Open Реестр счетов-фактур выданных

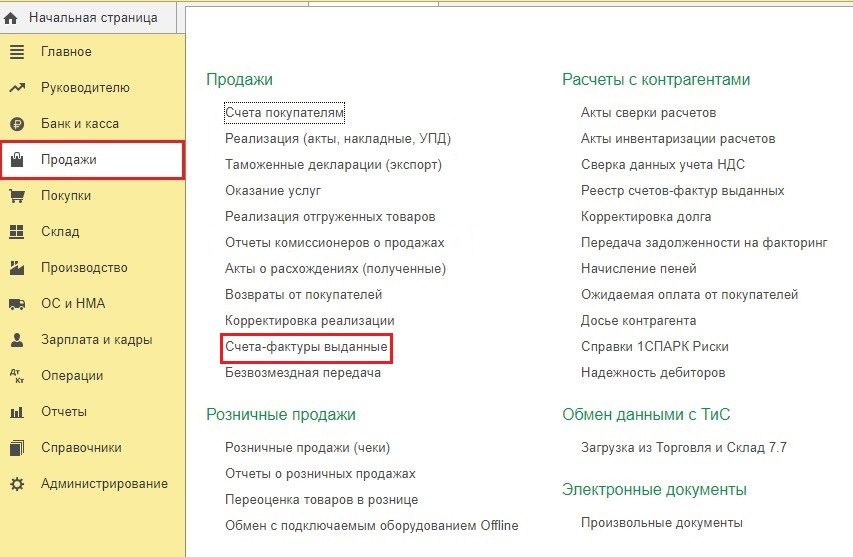683,190
